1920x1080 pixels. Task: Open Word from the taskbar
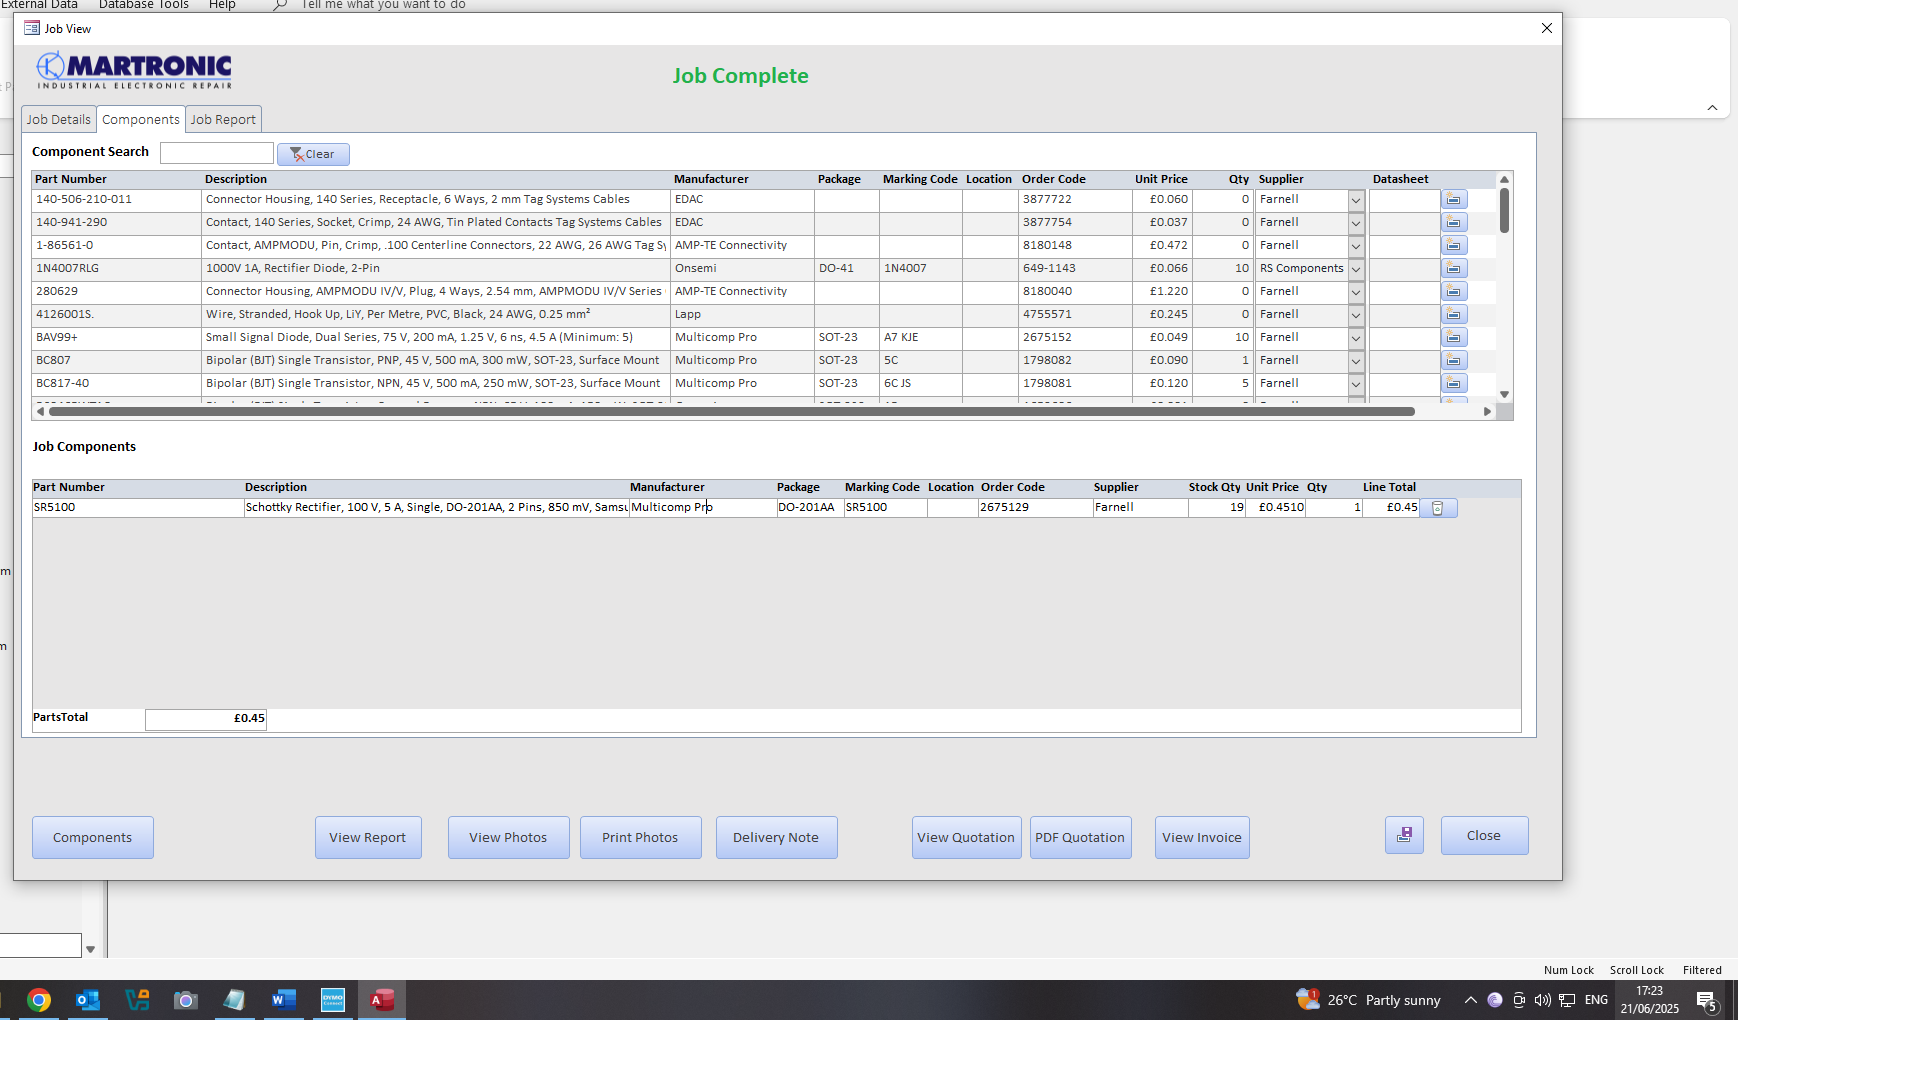[x=284, y=1000]
